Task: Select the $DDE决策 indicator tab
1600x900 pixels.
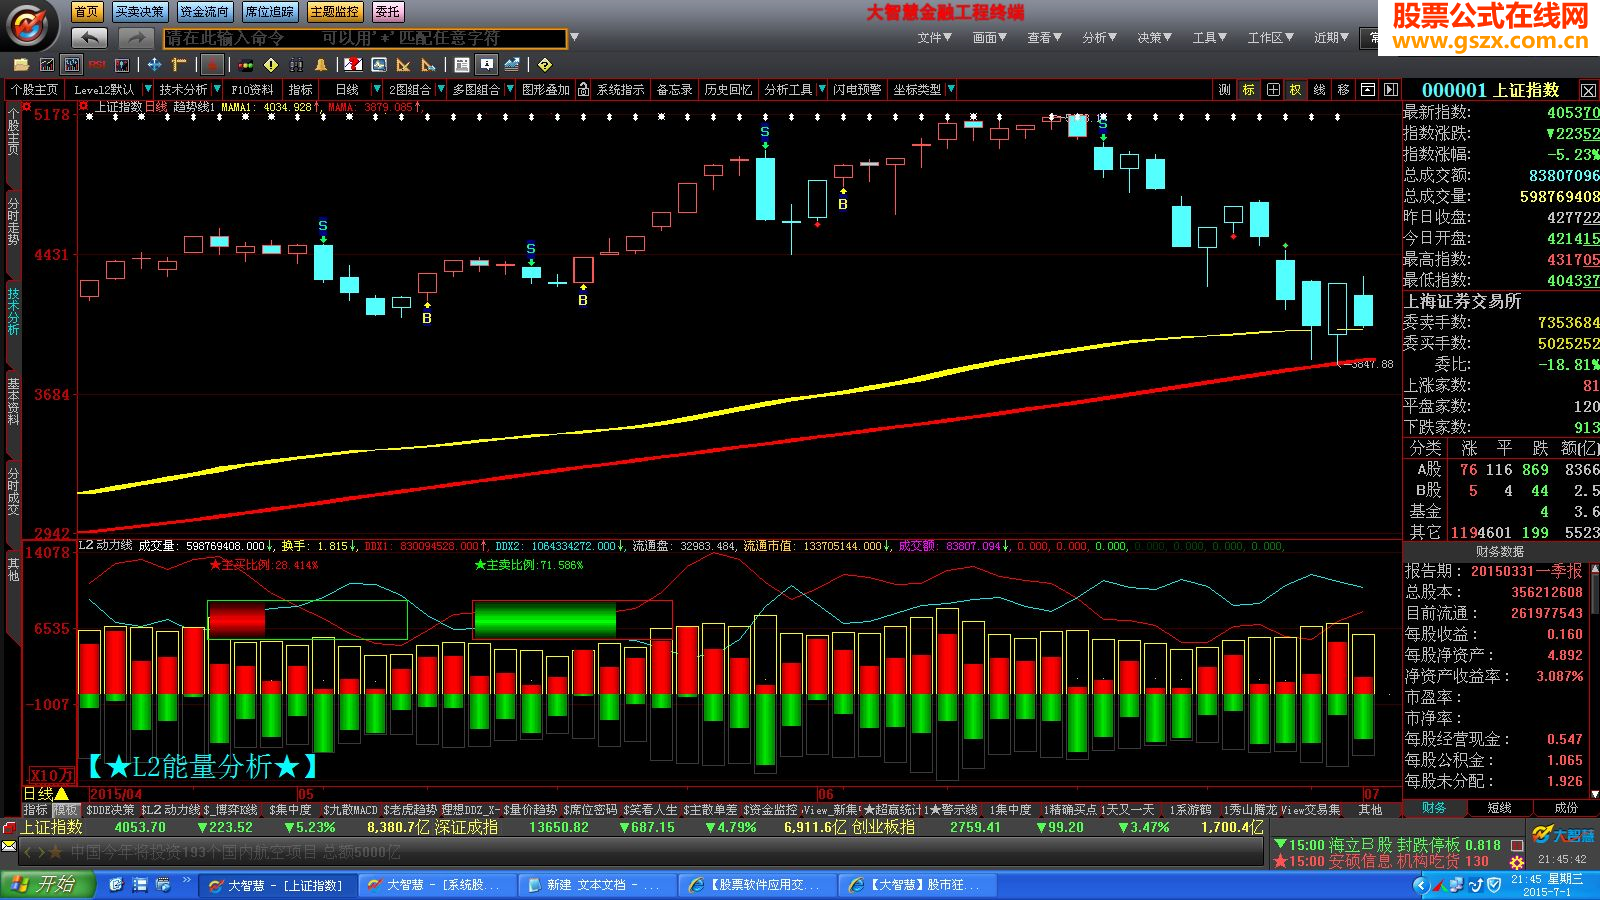Action: point(110,810)
